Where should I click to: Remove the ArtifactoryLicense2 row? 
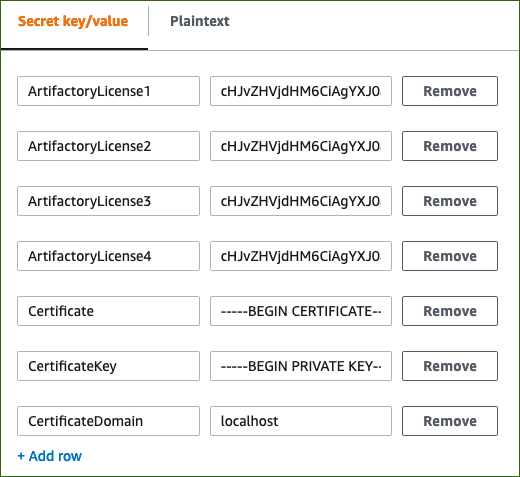(x=450, y=146)
